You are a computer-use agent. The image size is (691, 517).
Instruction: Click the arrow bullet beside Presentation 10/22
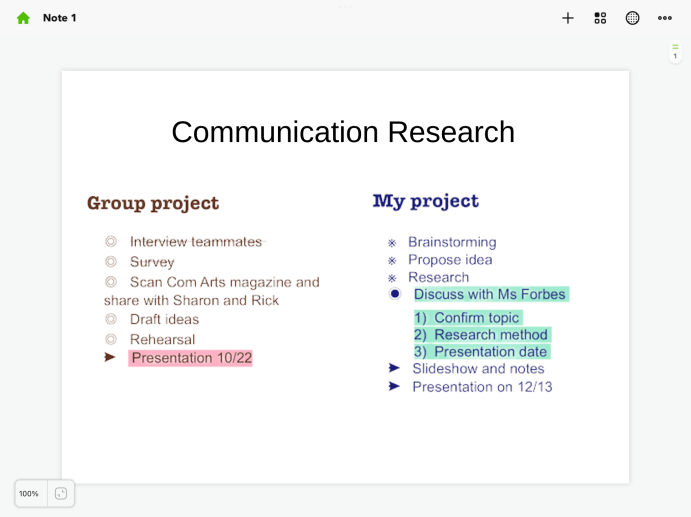110,357
